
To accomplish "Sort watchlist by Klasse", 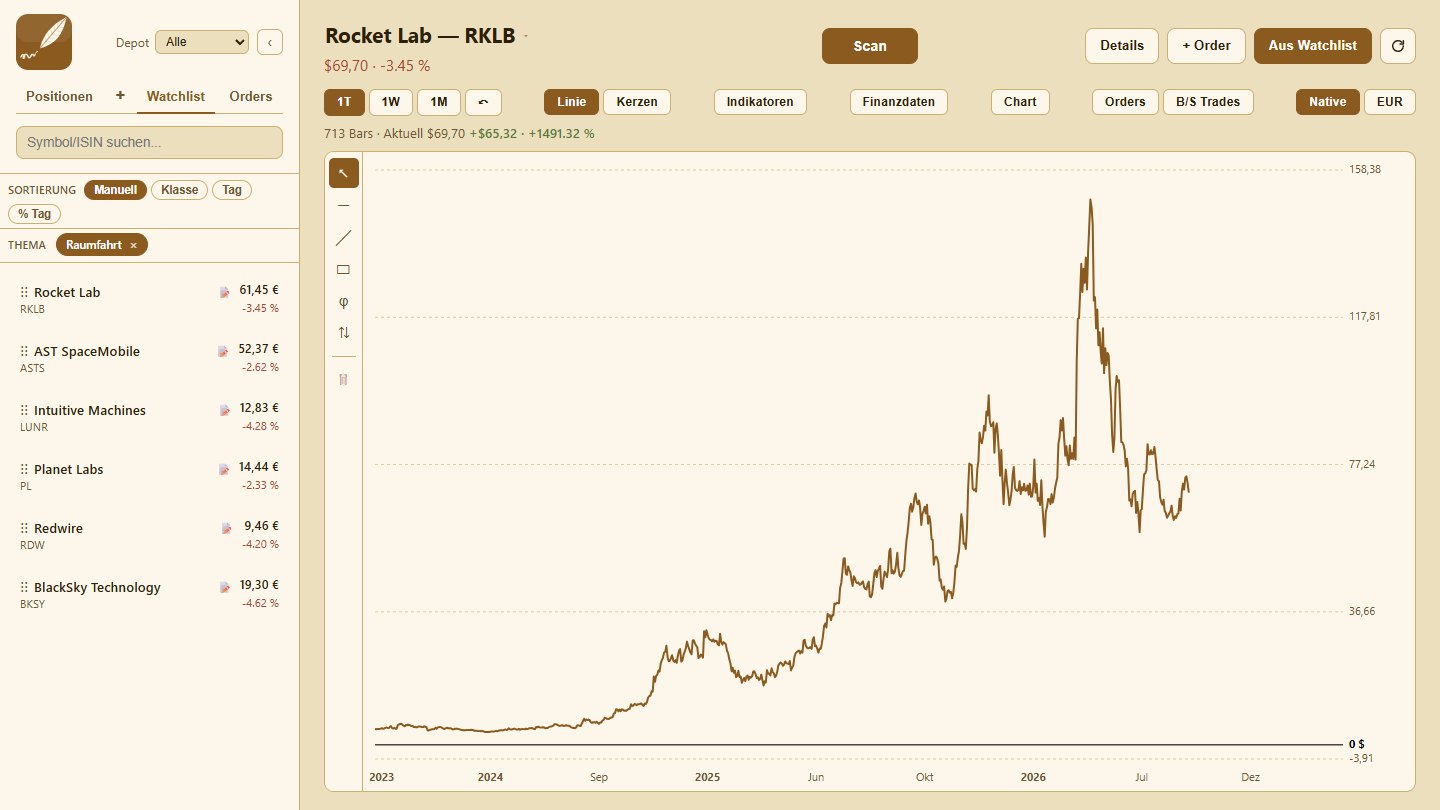I will click(x=179, y=190).
